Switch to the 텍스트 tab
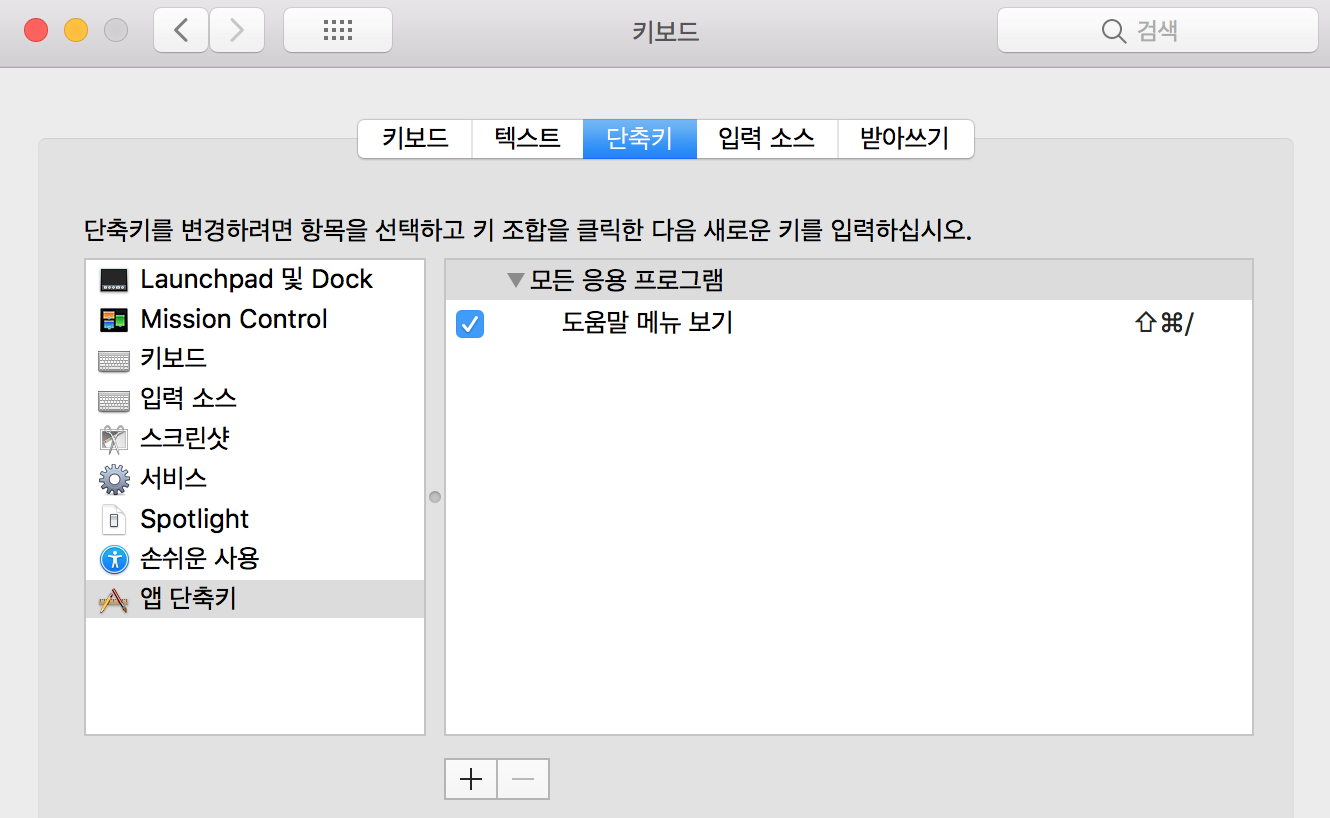The width and height of the screenshot is (1330, 818). coord(528,138)
